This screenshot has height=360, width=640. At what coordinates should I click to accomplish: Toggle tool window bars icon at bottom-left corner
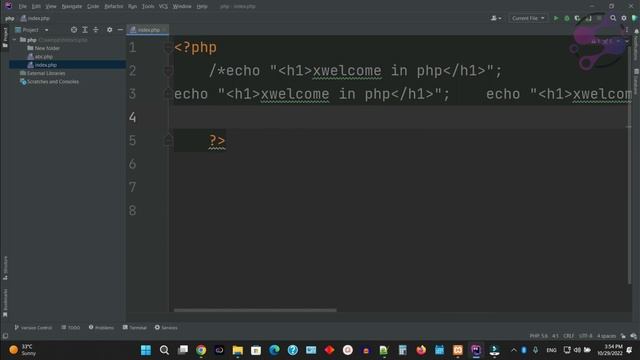coord(5,336)
